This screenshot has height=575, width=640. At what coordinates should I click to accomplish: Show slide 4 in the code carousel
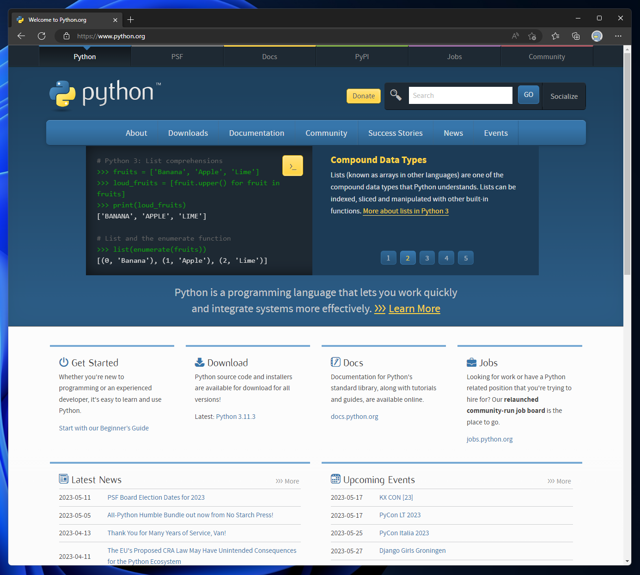coord(446,258)
